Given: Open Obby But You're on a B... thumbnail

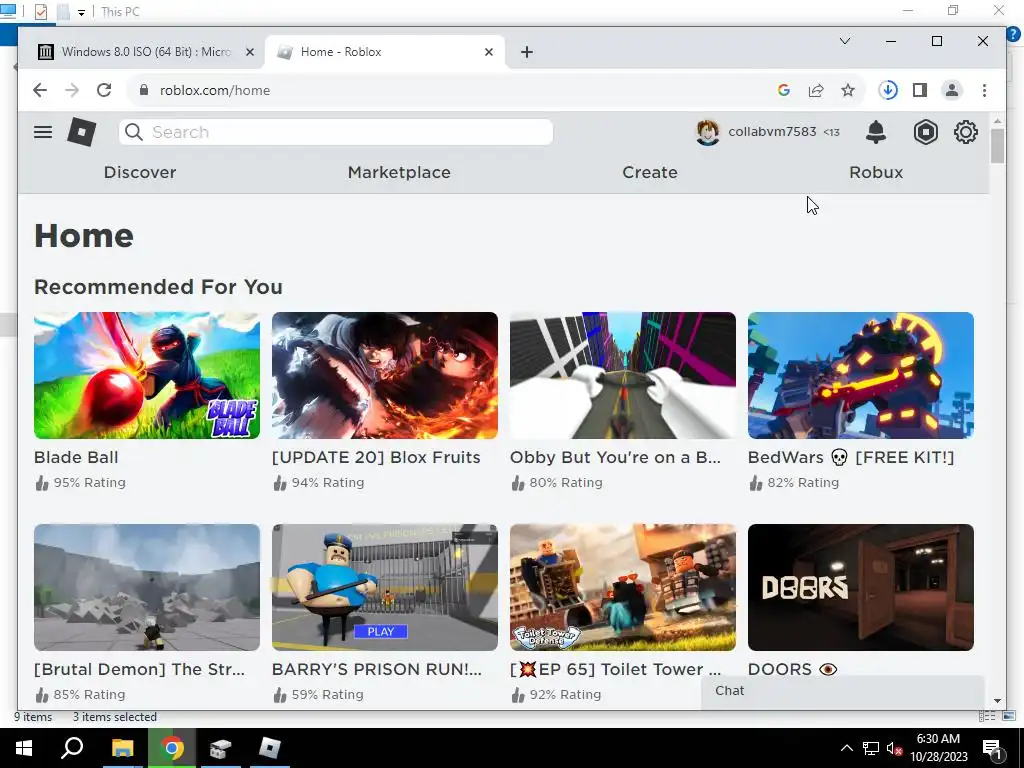Looking at the screenshot, I should tap(622, 376).
